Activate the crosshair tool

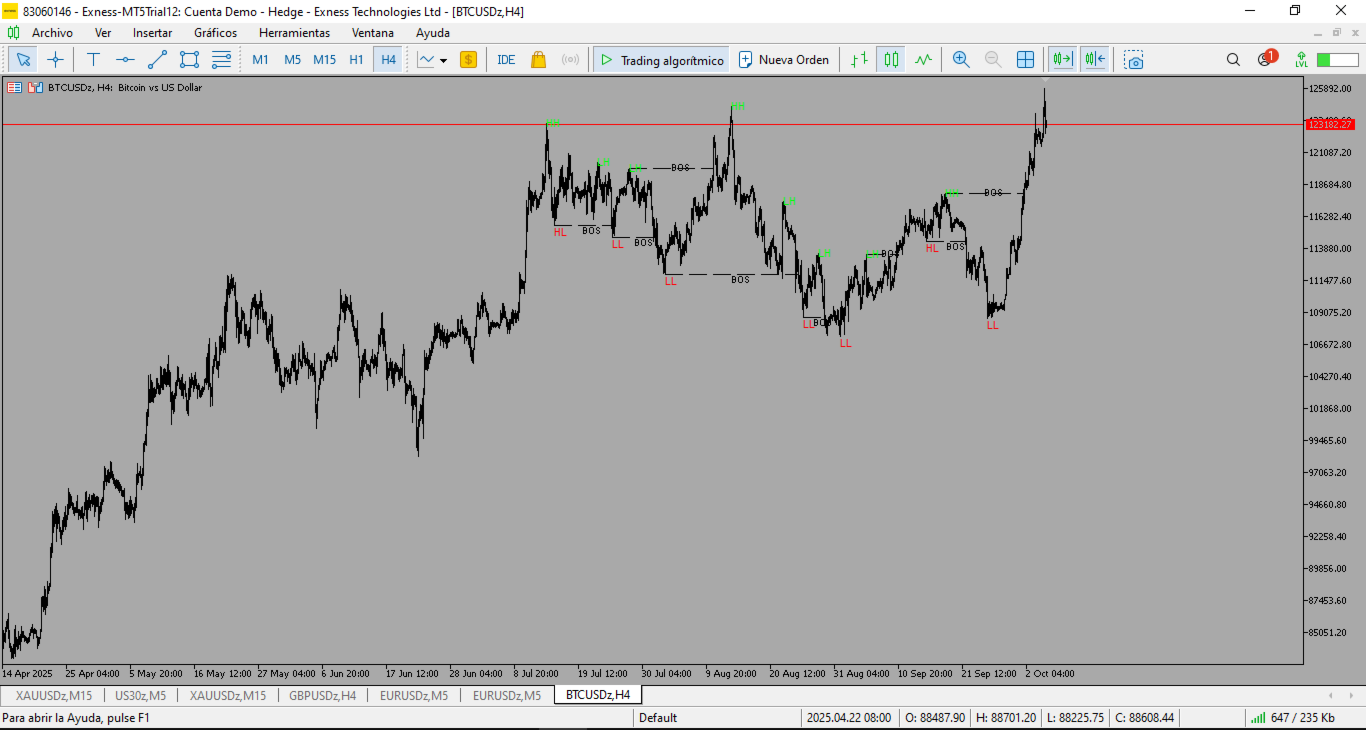55,60
